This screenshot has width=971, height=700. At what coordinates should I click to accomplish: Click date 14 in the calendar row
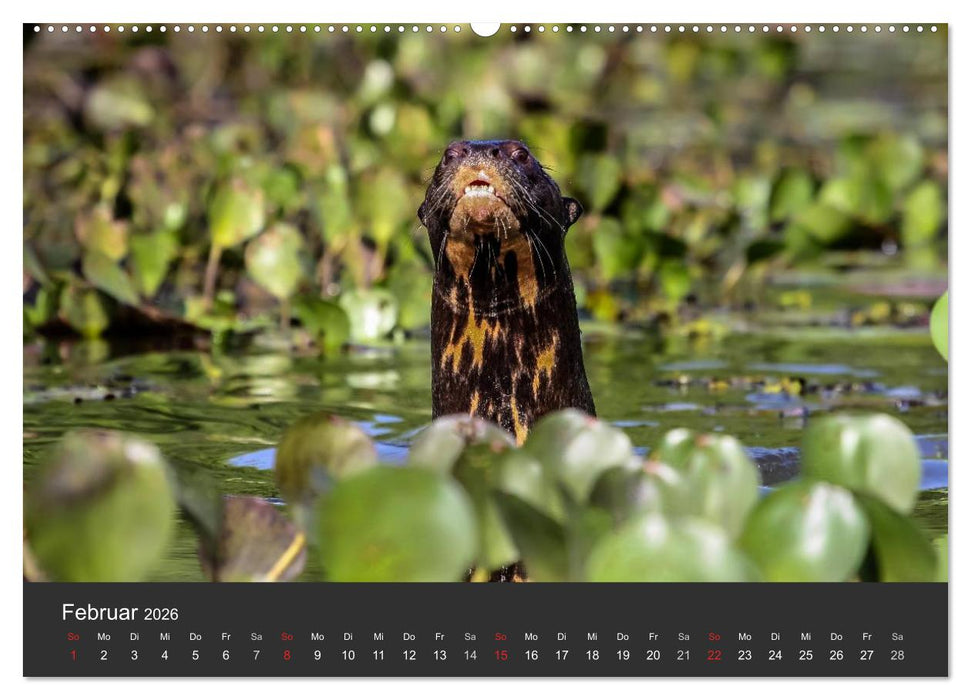coord(470,655)
